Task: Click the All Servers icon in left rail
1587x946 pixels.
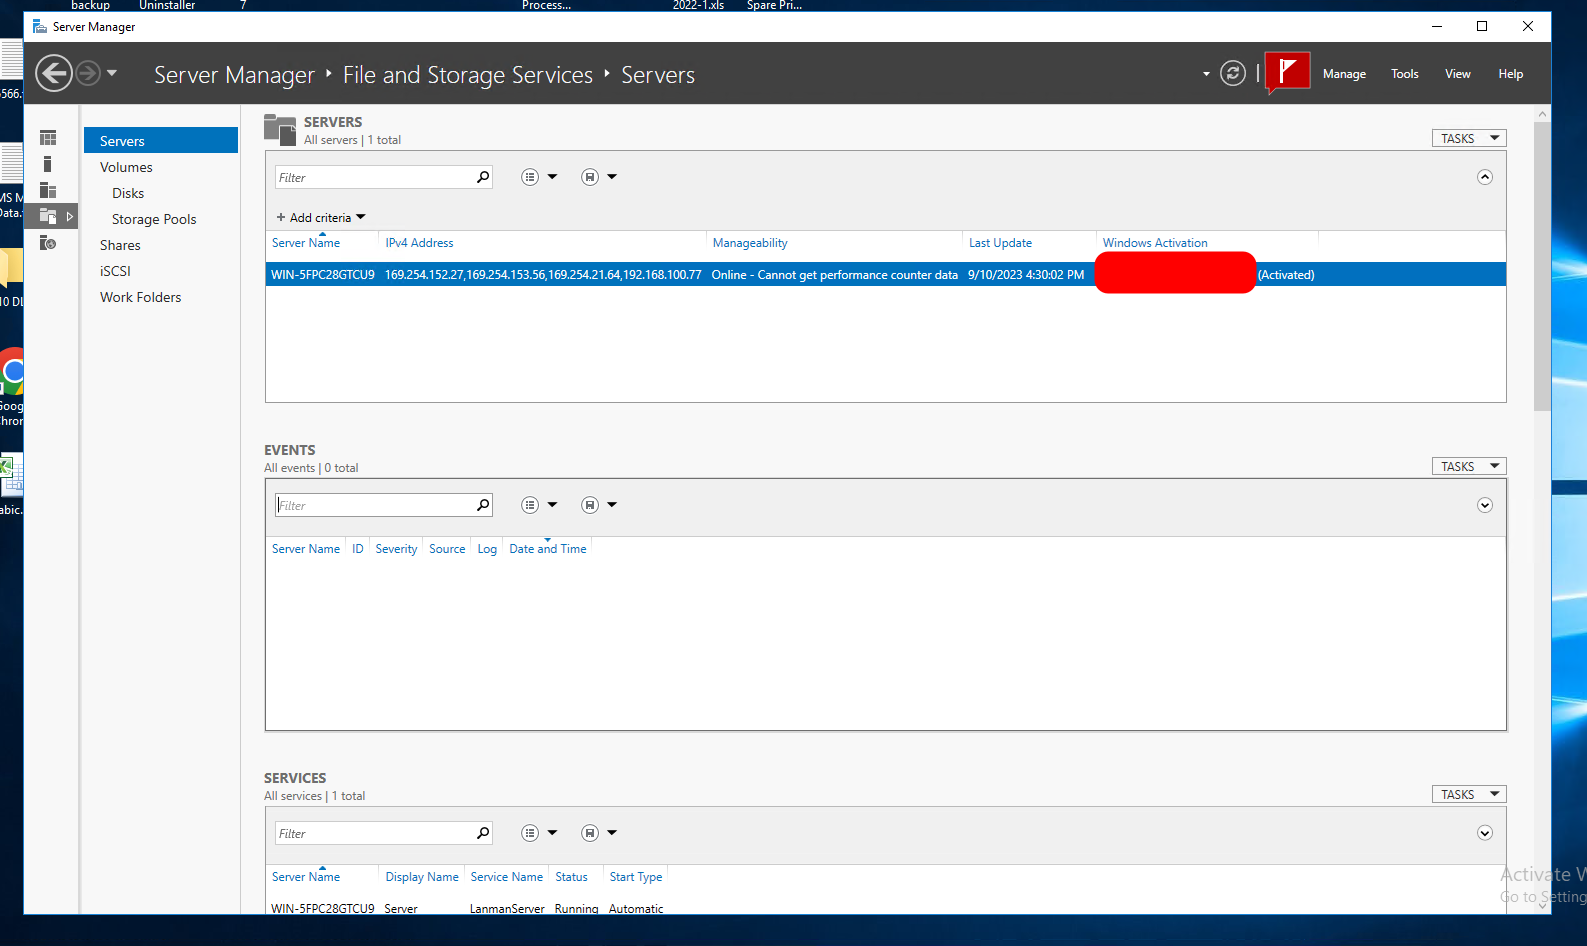Action: (48, 190)
